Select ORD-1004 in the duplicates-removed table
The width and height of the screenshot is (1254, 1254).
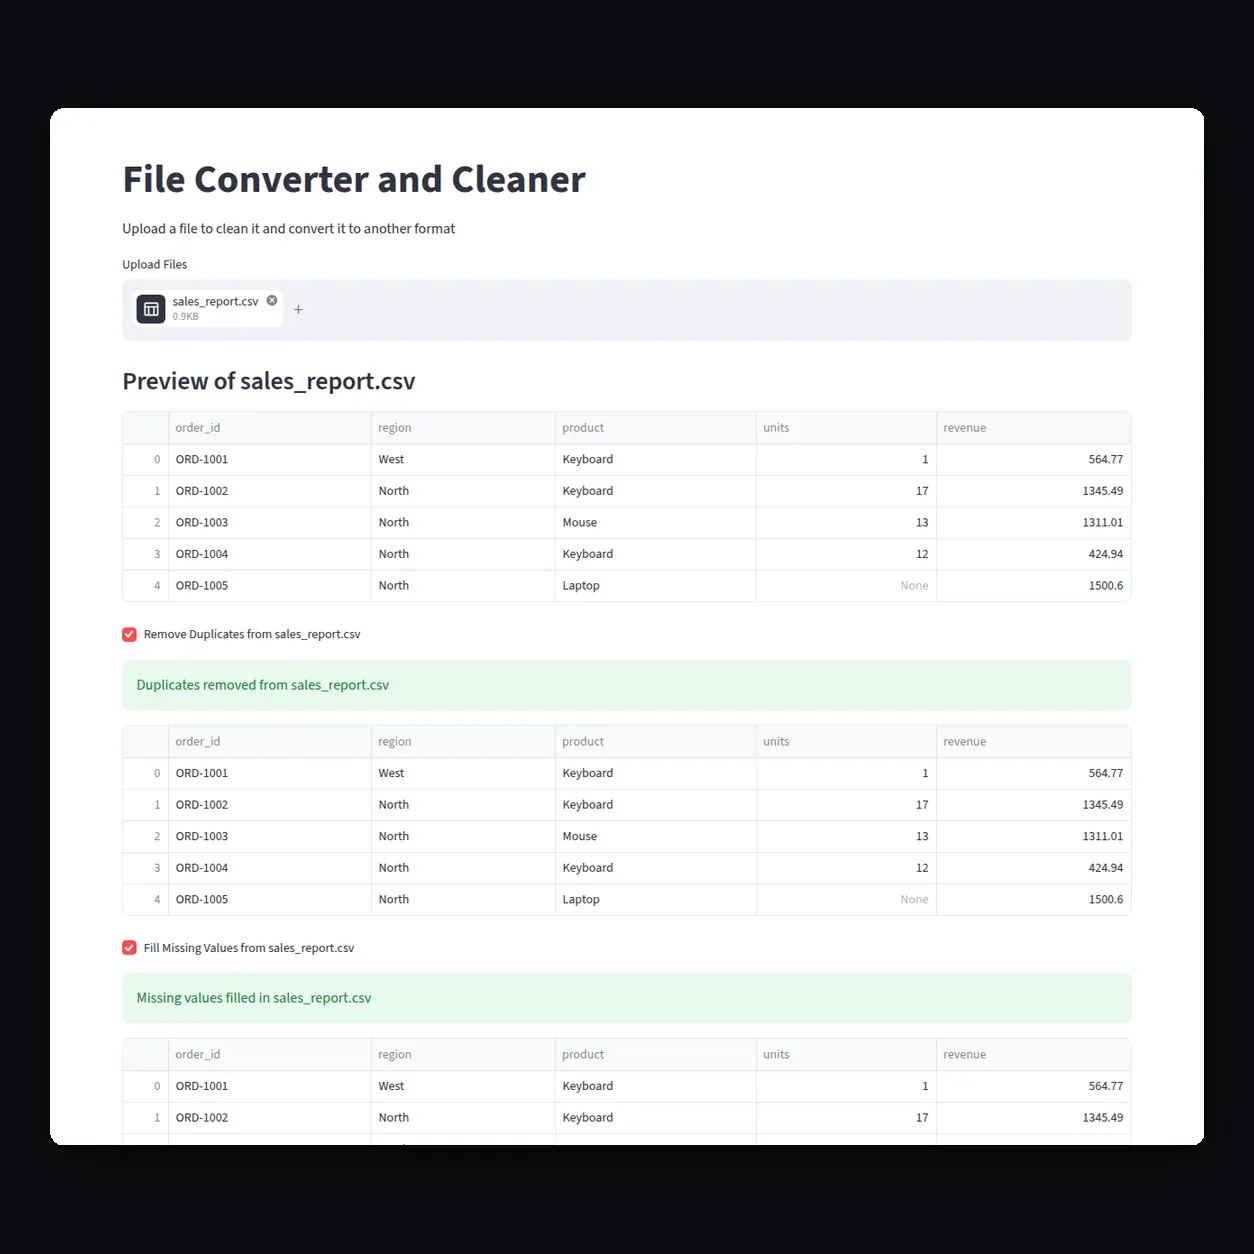[x=269, y=868]
